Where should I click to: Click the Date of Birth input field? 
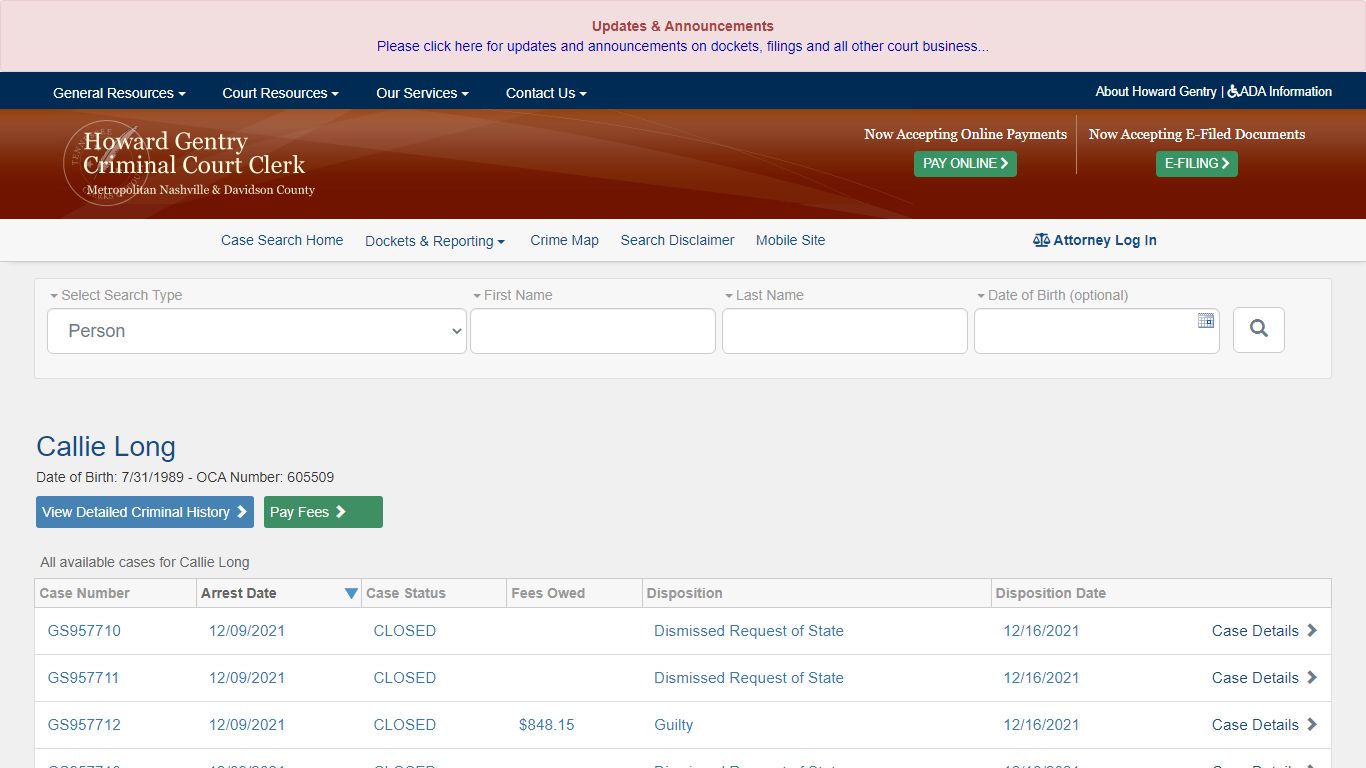(x=1097, y=331)
